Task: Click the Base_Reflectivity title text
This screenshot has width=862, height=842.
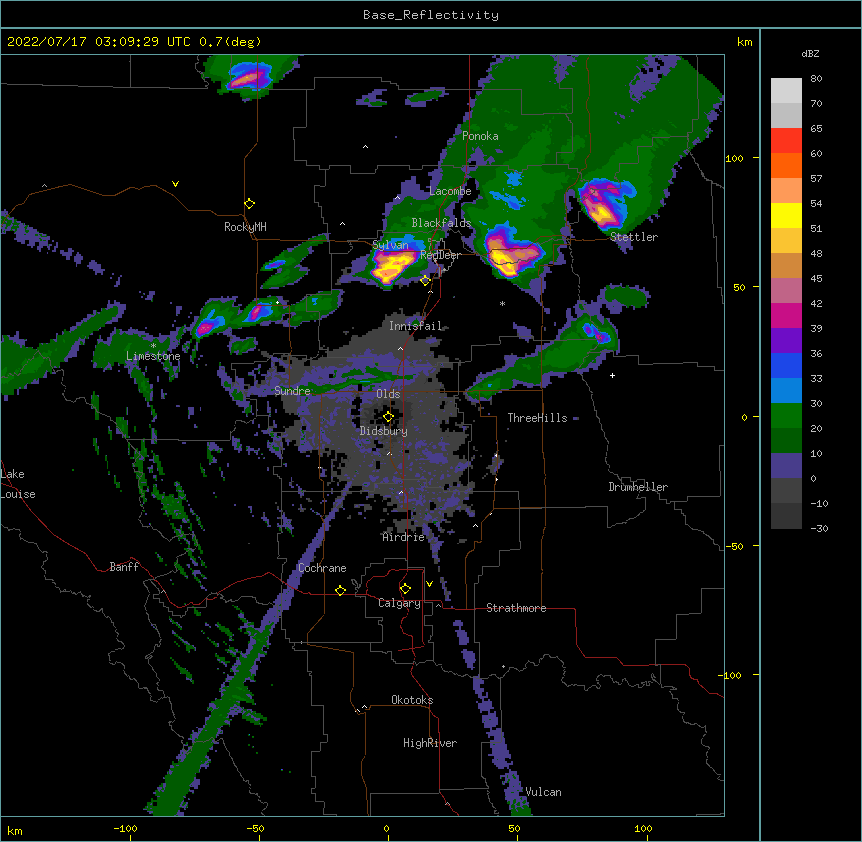Action: click(431, 15)
